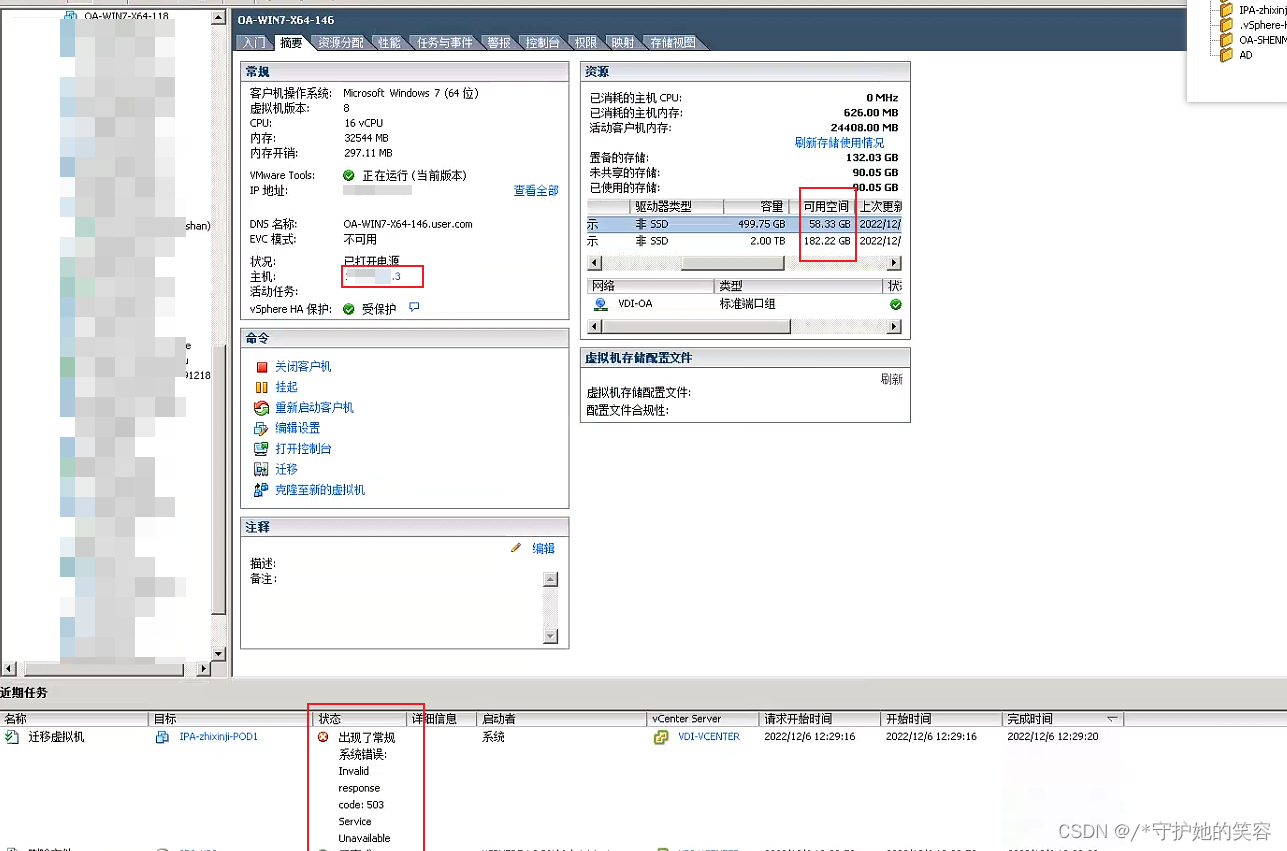The height and width of the screenshot is (851, 1287).
Task: Click the Restart Guest (重新启动客户机) icon
Action: point(262,408)
